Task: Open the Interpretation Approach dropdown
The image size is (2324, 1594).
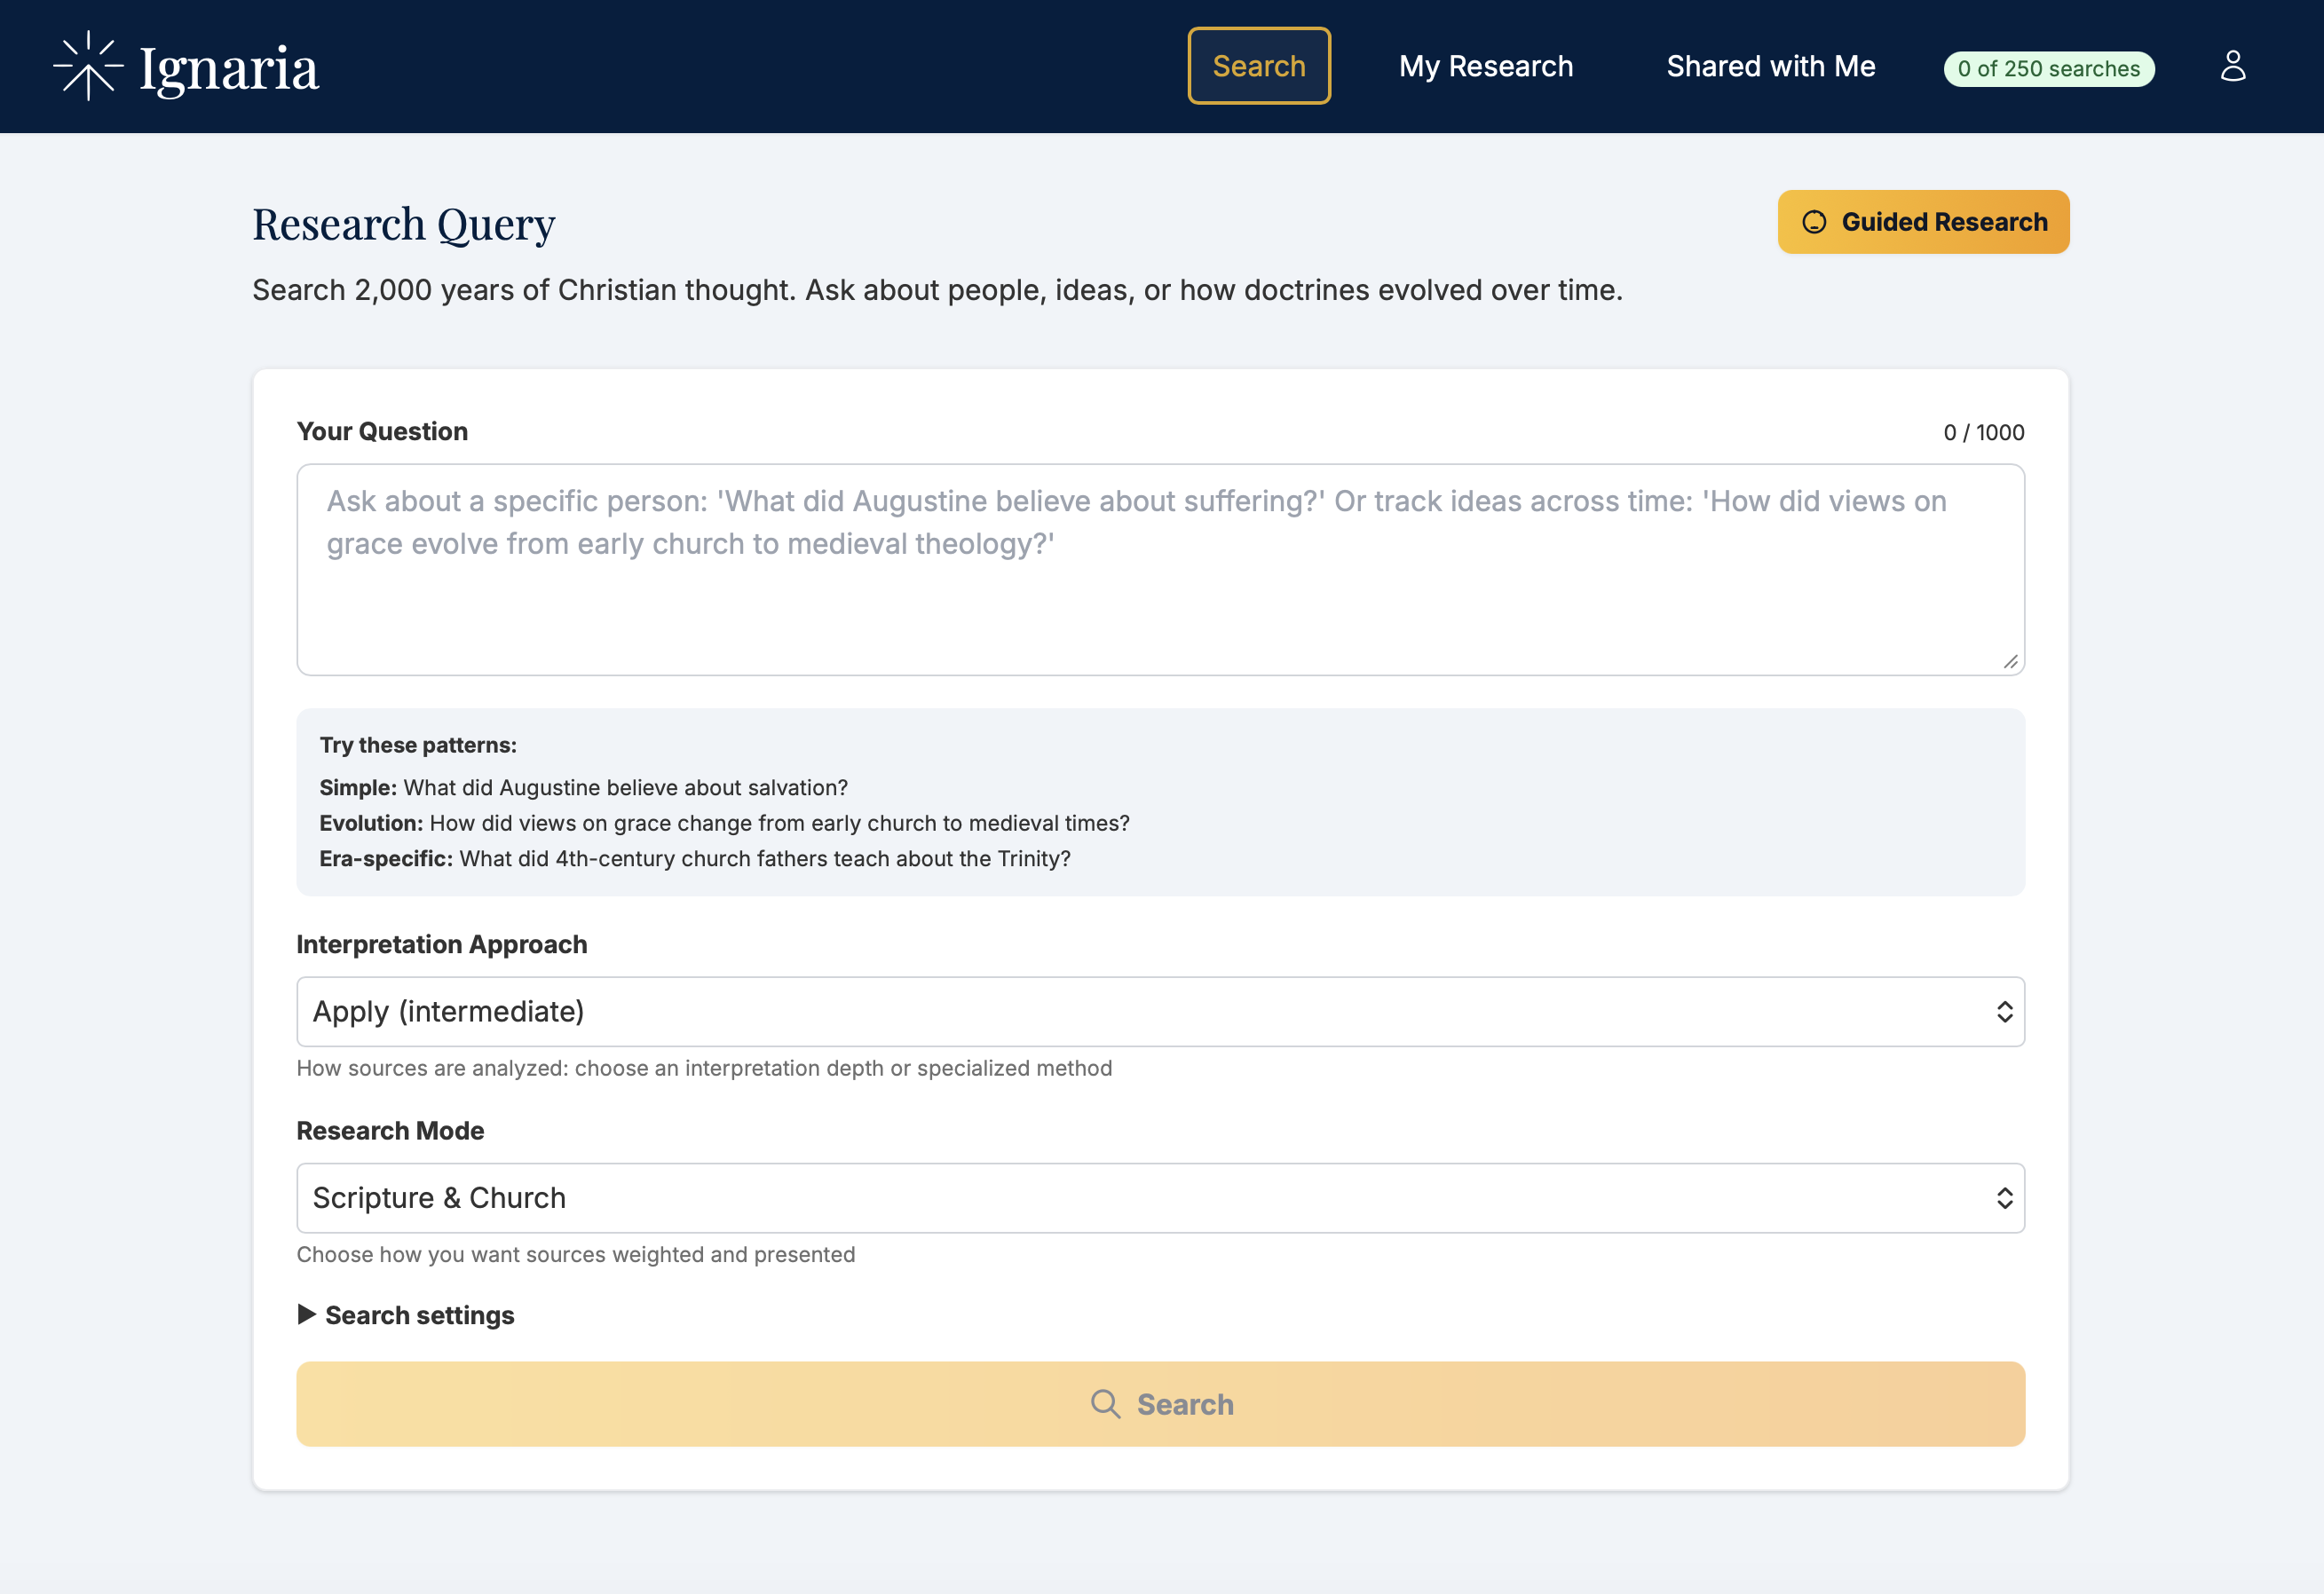Action: click(x=1159, y=1011)
